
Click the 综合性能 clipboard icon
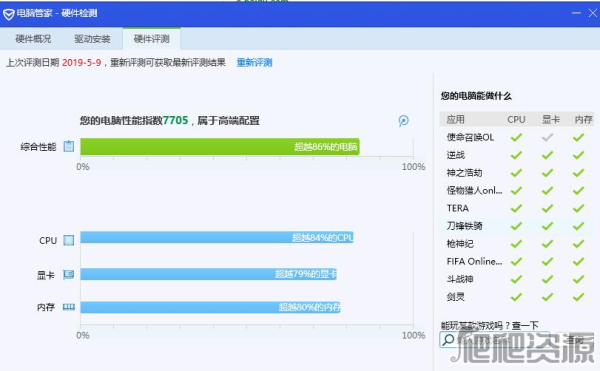click(68, 146)
